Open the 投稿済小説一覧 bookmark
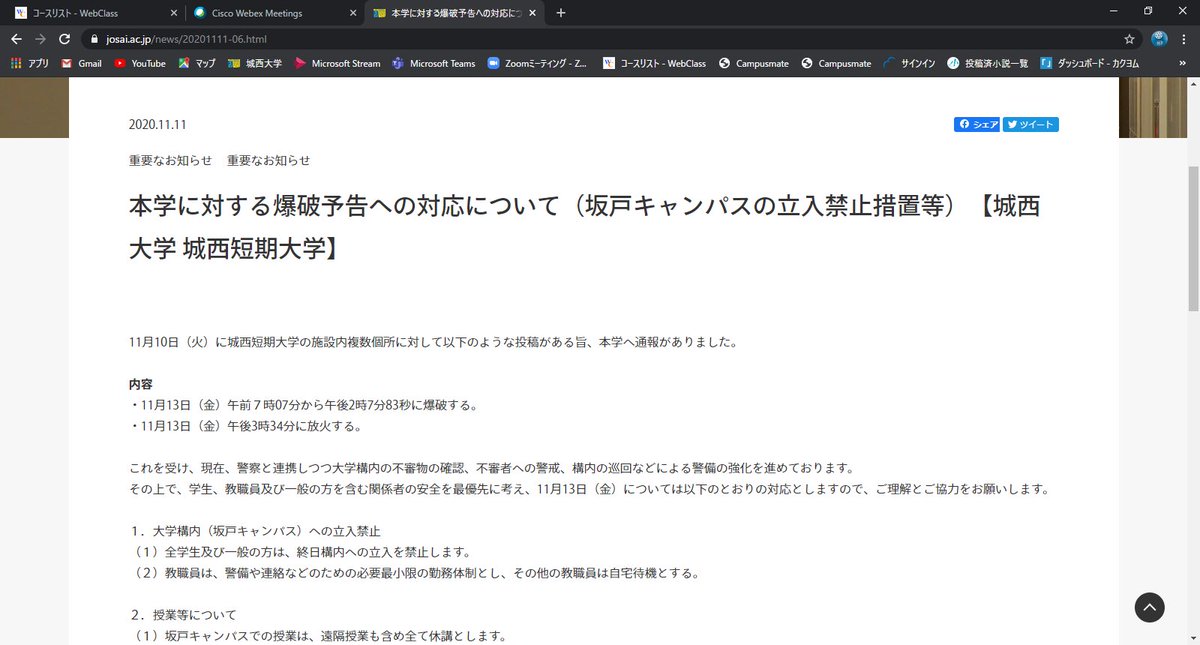Viewport: 1200px width, 645px height. coord(987,63)
